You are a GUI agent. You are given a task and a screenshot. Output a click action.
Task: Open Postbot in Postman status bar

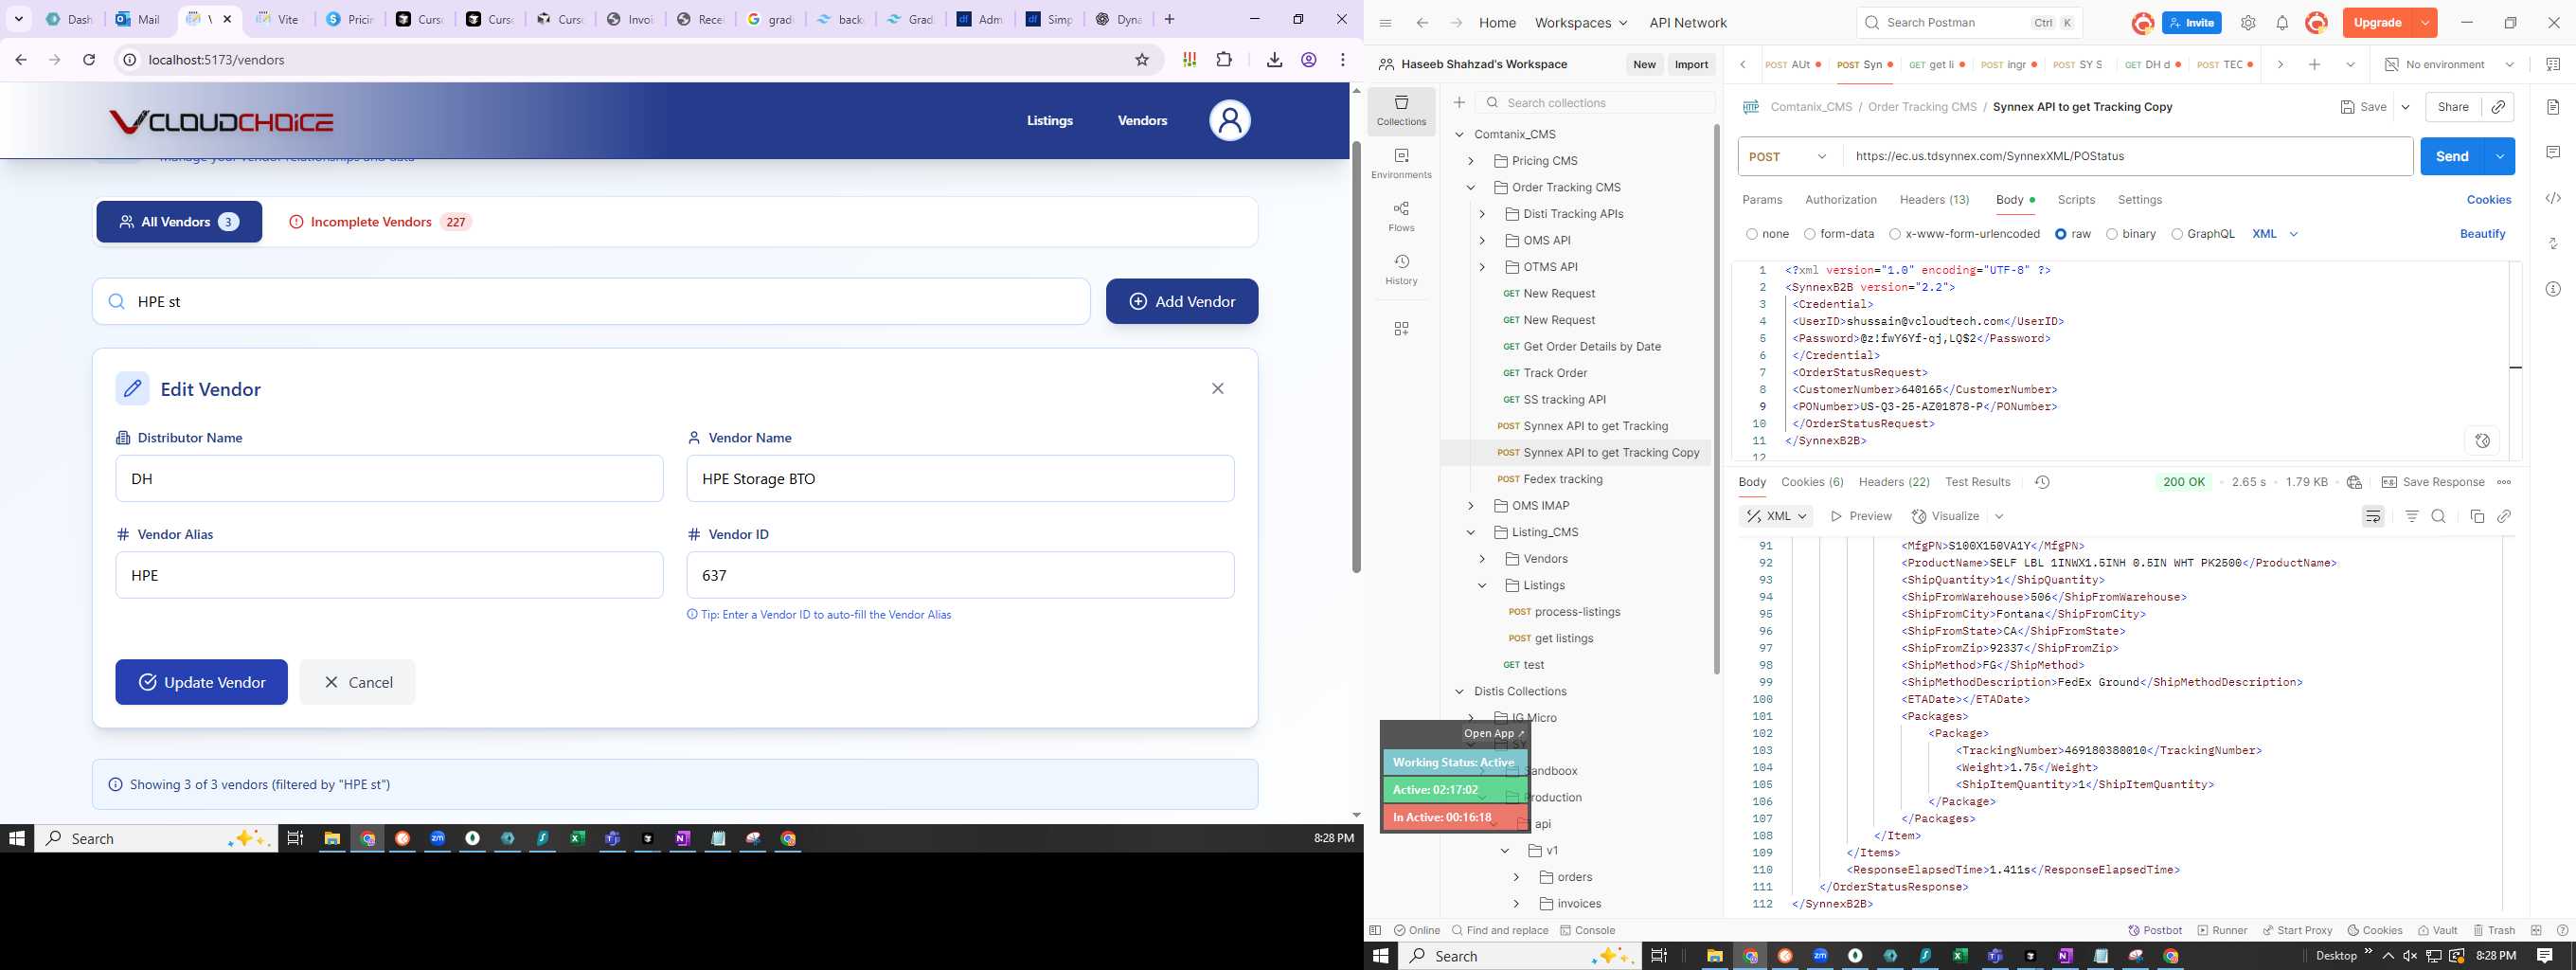pos(2155,930)
